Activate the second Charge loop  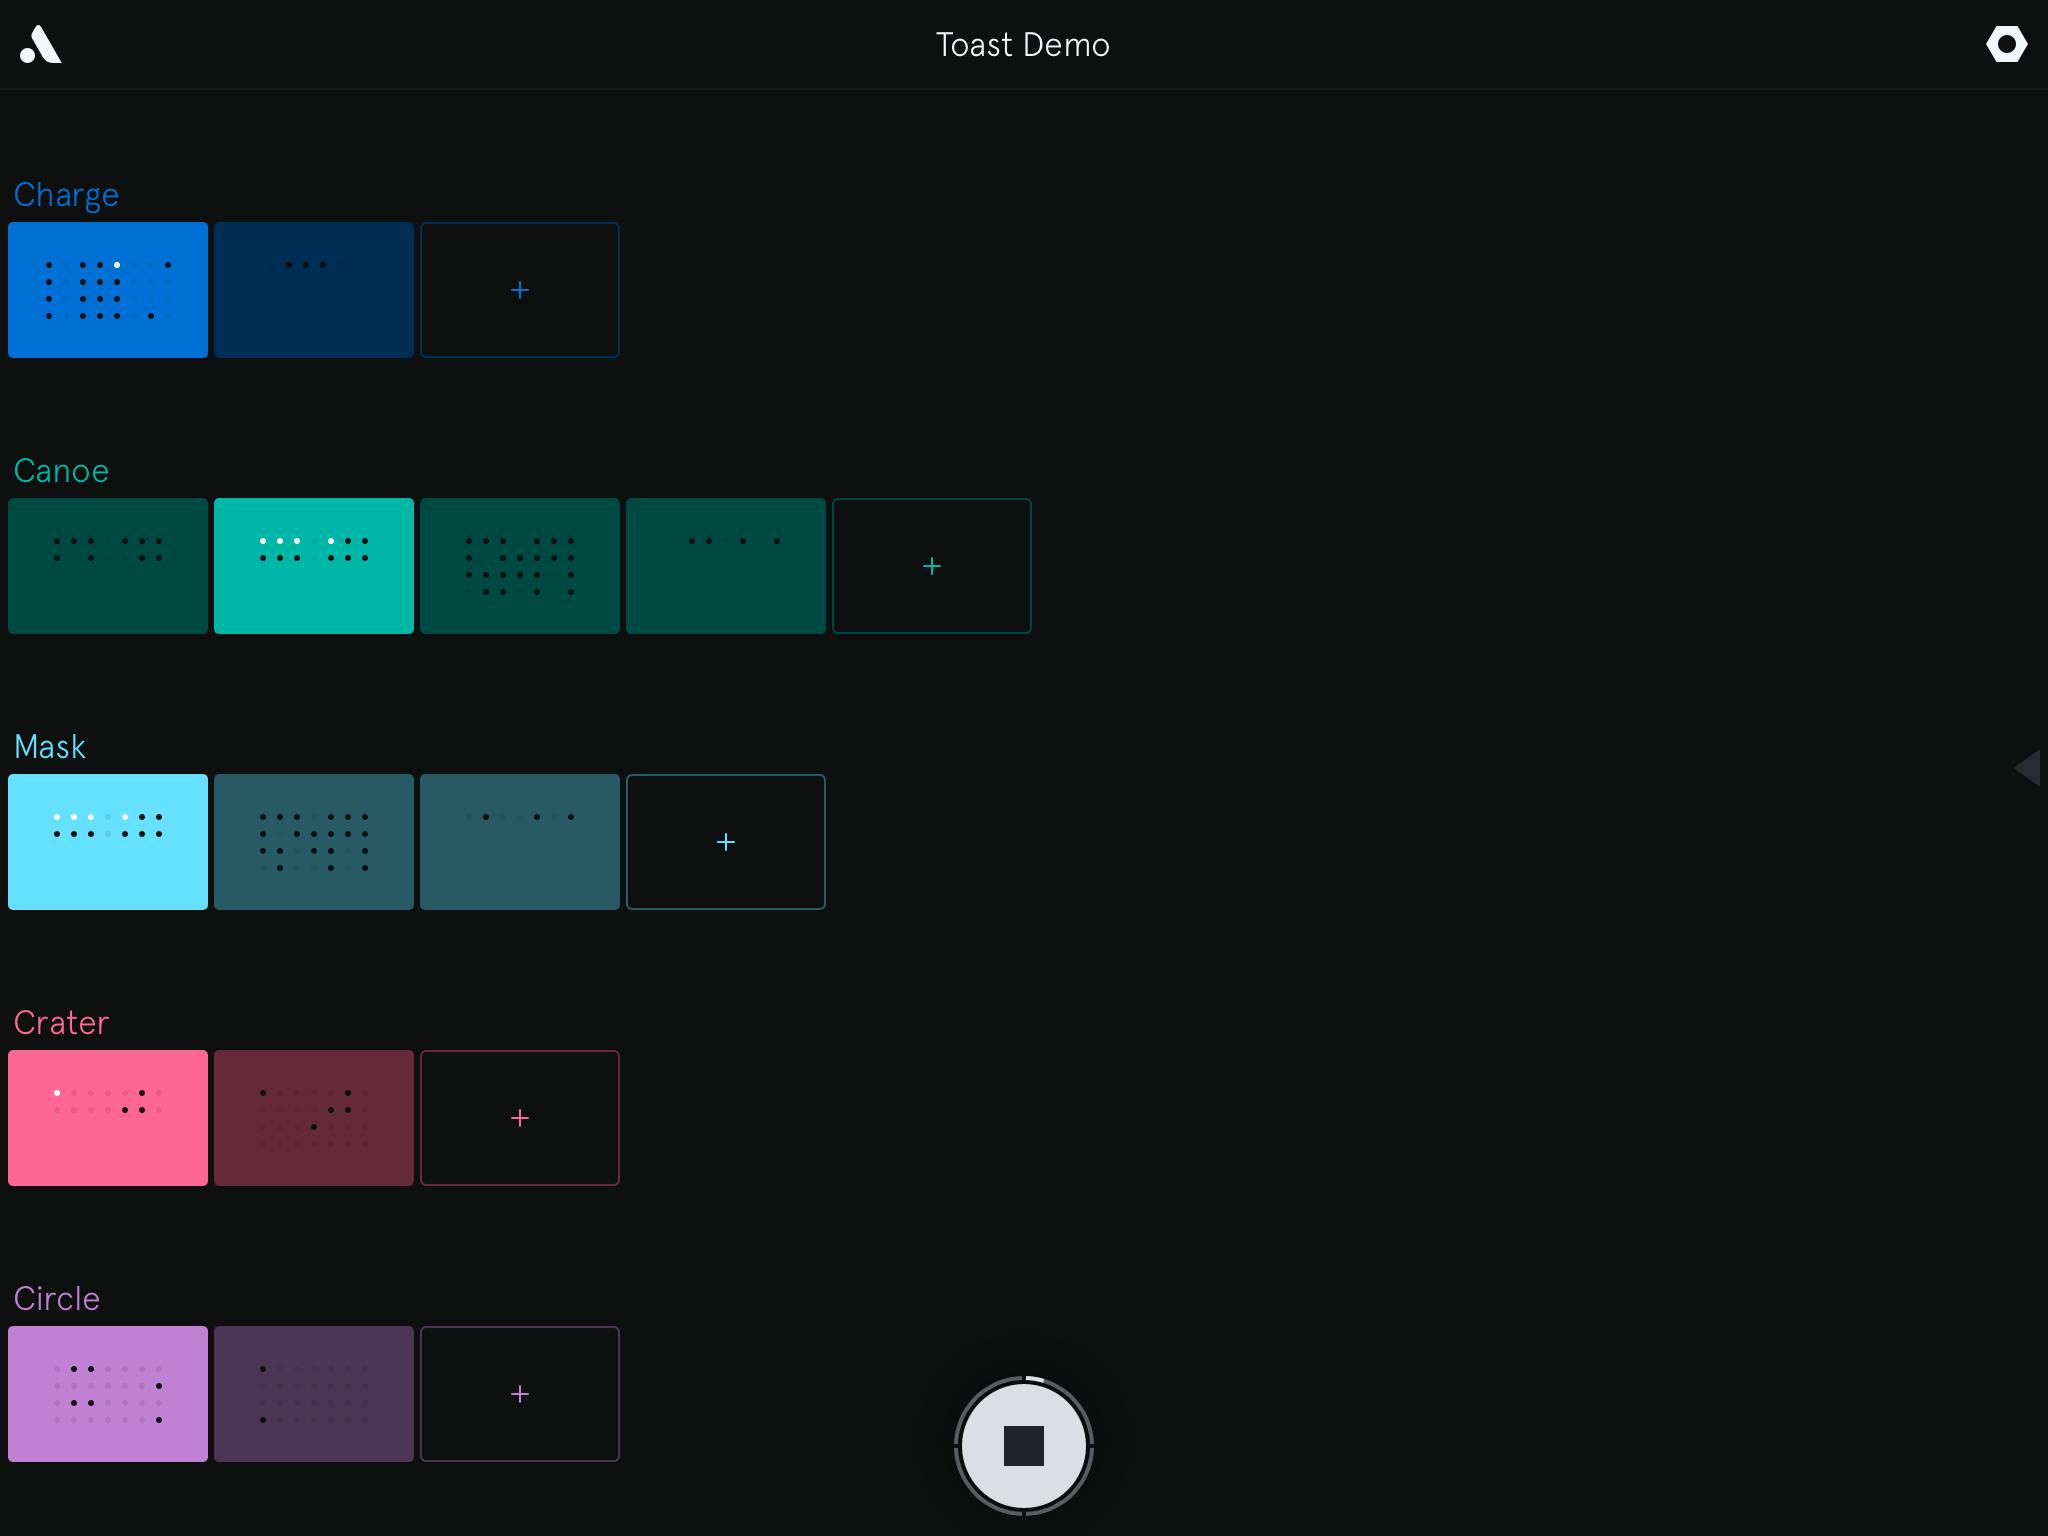pos(314,290)
